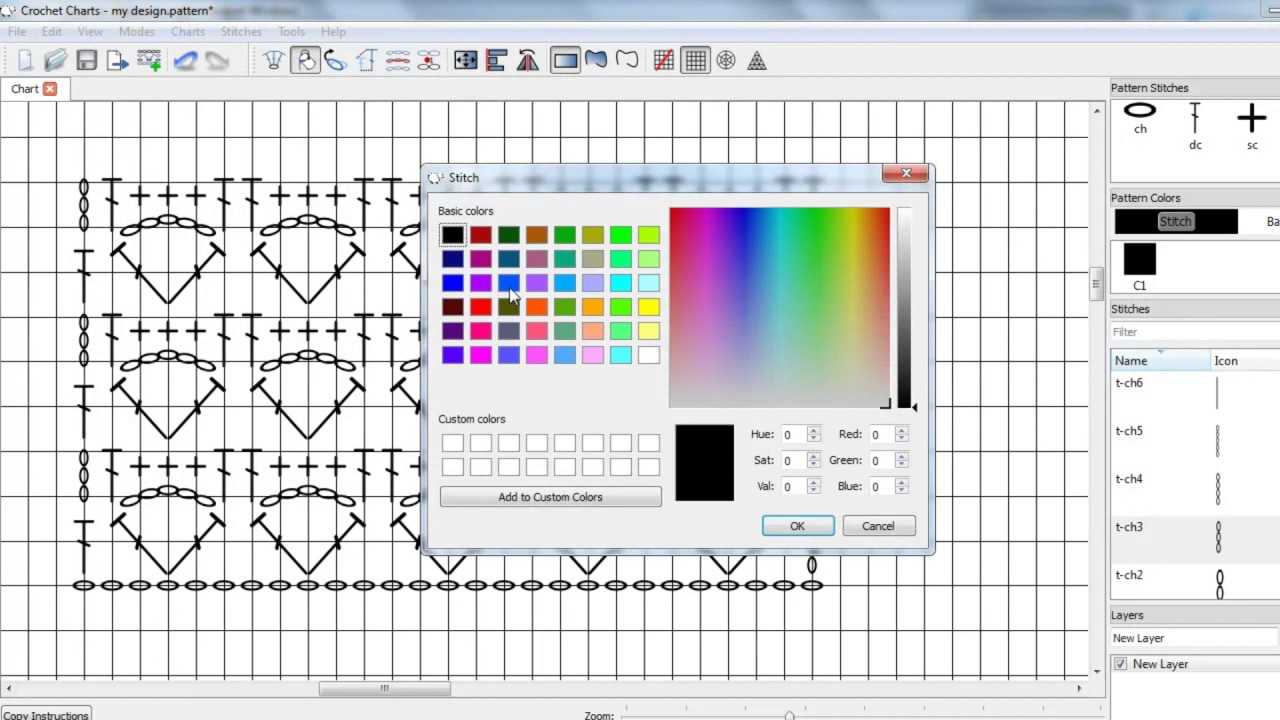Screen dimensions: 1280x720
Task: Open the Stitches menu
Action: click(241, 32)
